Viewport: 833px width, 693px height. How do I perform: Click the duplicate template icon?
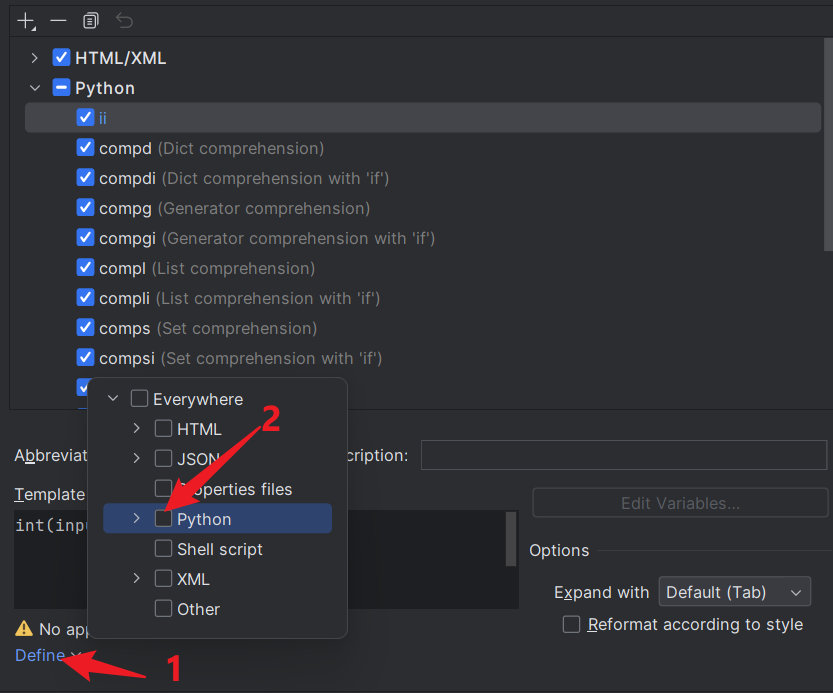(x=91, y=21)
